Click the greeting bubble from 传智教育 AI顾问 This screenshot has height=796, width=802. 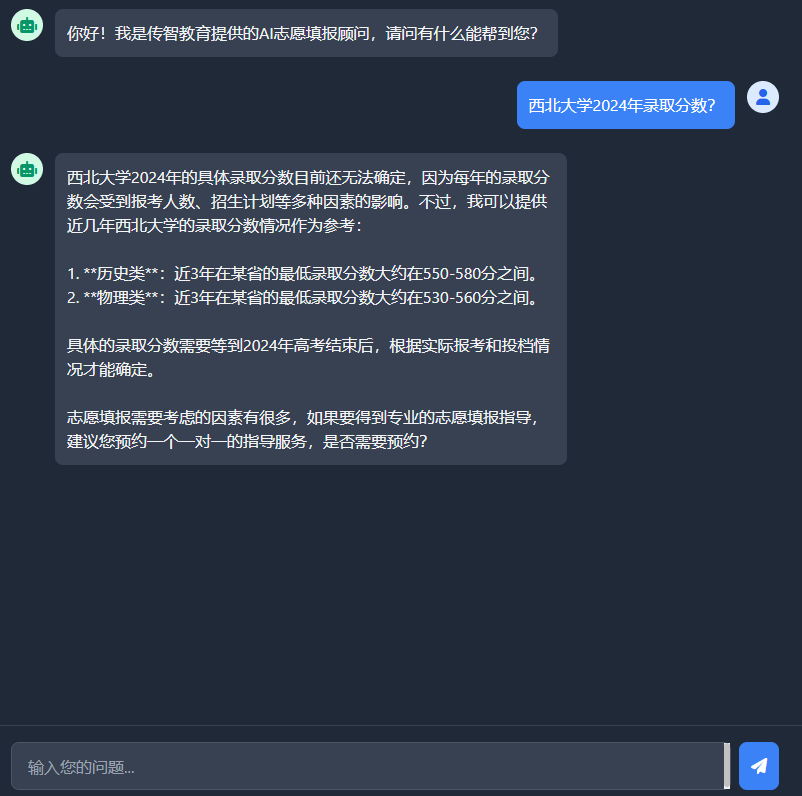306,33
